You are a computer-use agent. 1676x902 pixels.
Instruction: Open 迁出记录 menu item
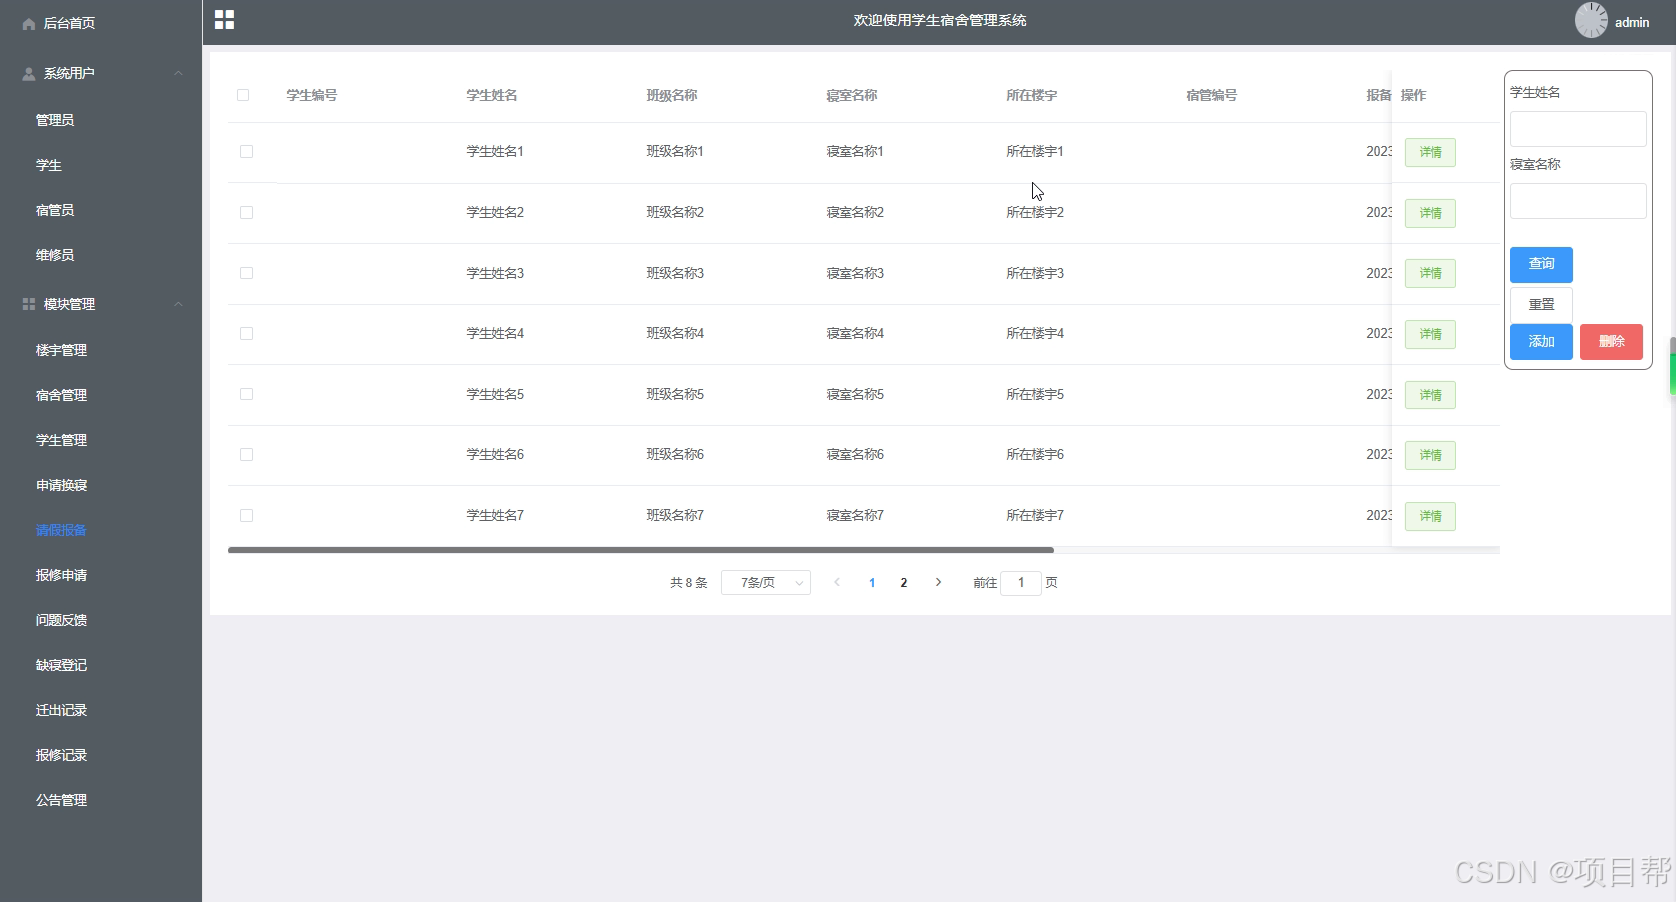pyautogui.click(x=61, y=710)
